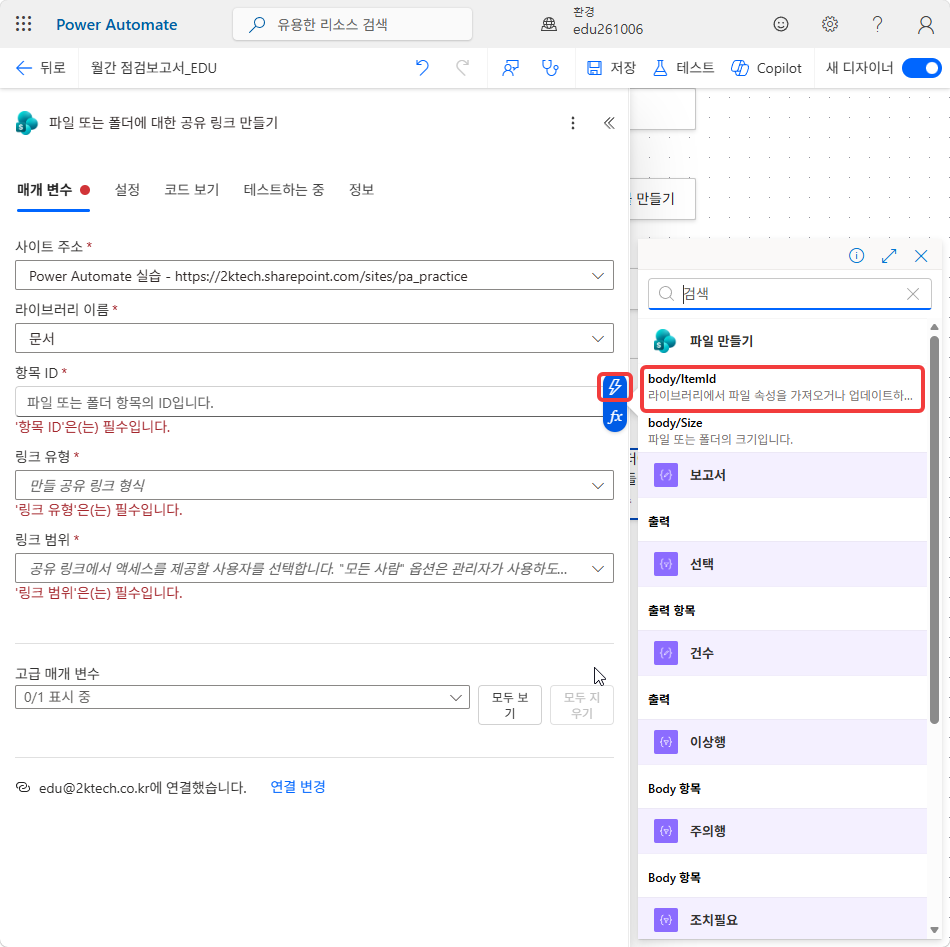
Task: Click the connection link icon beside edu@2ktech.co.kr
Action: tap(23, 787)
